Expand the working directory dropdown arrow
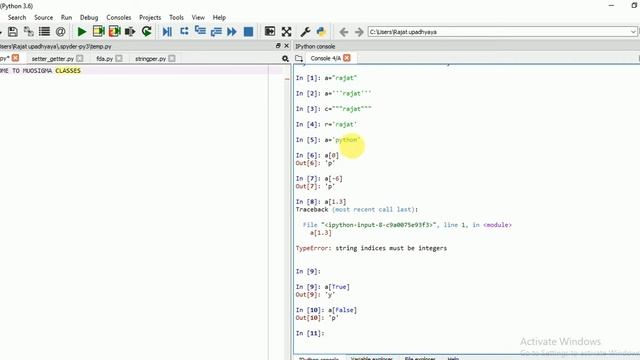The height and width of the screenshot is (360, 640). tap(633, 32)
